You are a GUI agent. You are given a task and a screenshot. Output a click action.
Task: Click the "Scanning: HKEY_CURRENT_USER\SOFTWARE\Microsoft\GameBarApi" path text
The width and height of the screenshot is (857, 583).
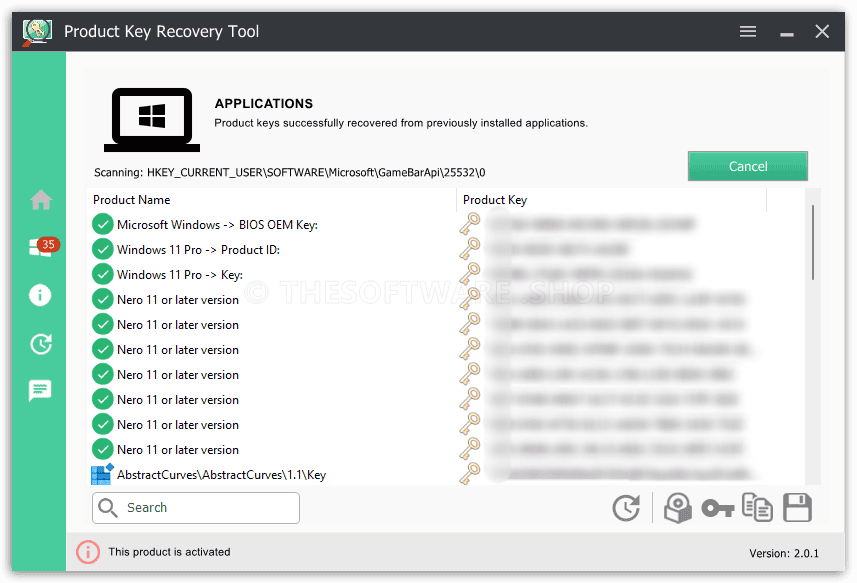point(290,173)
